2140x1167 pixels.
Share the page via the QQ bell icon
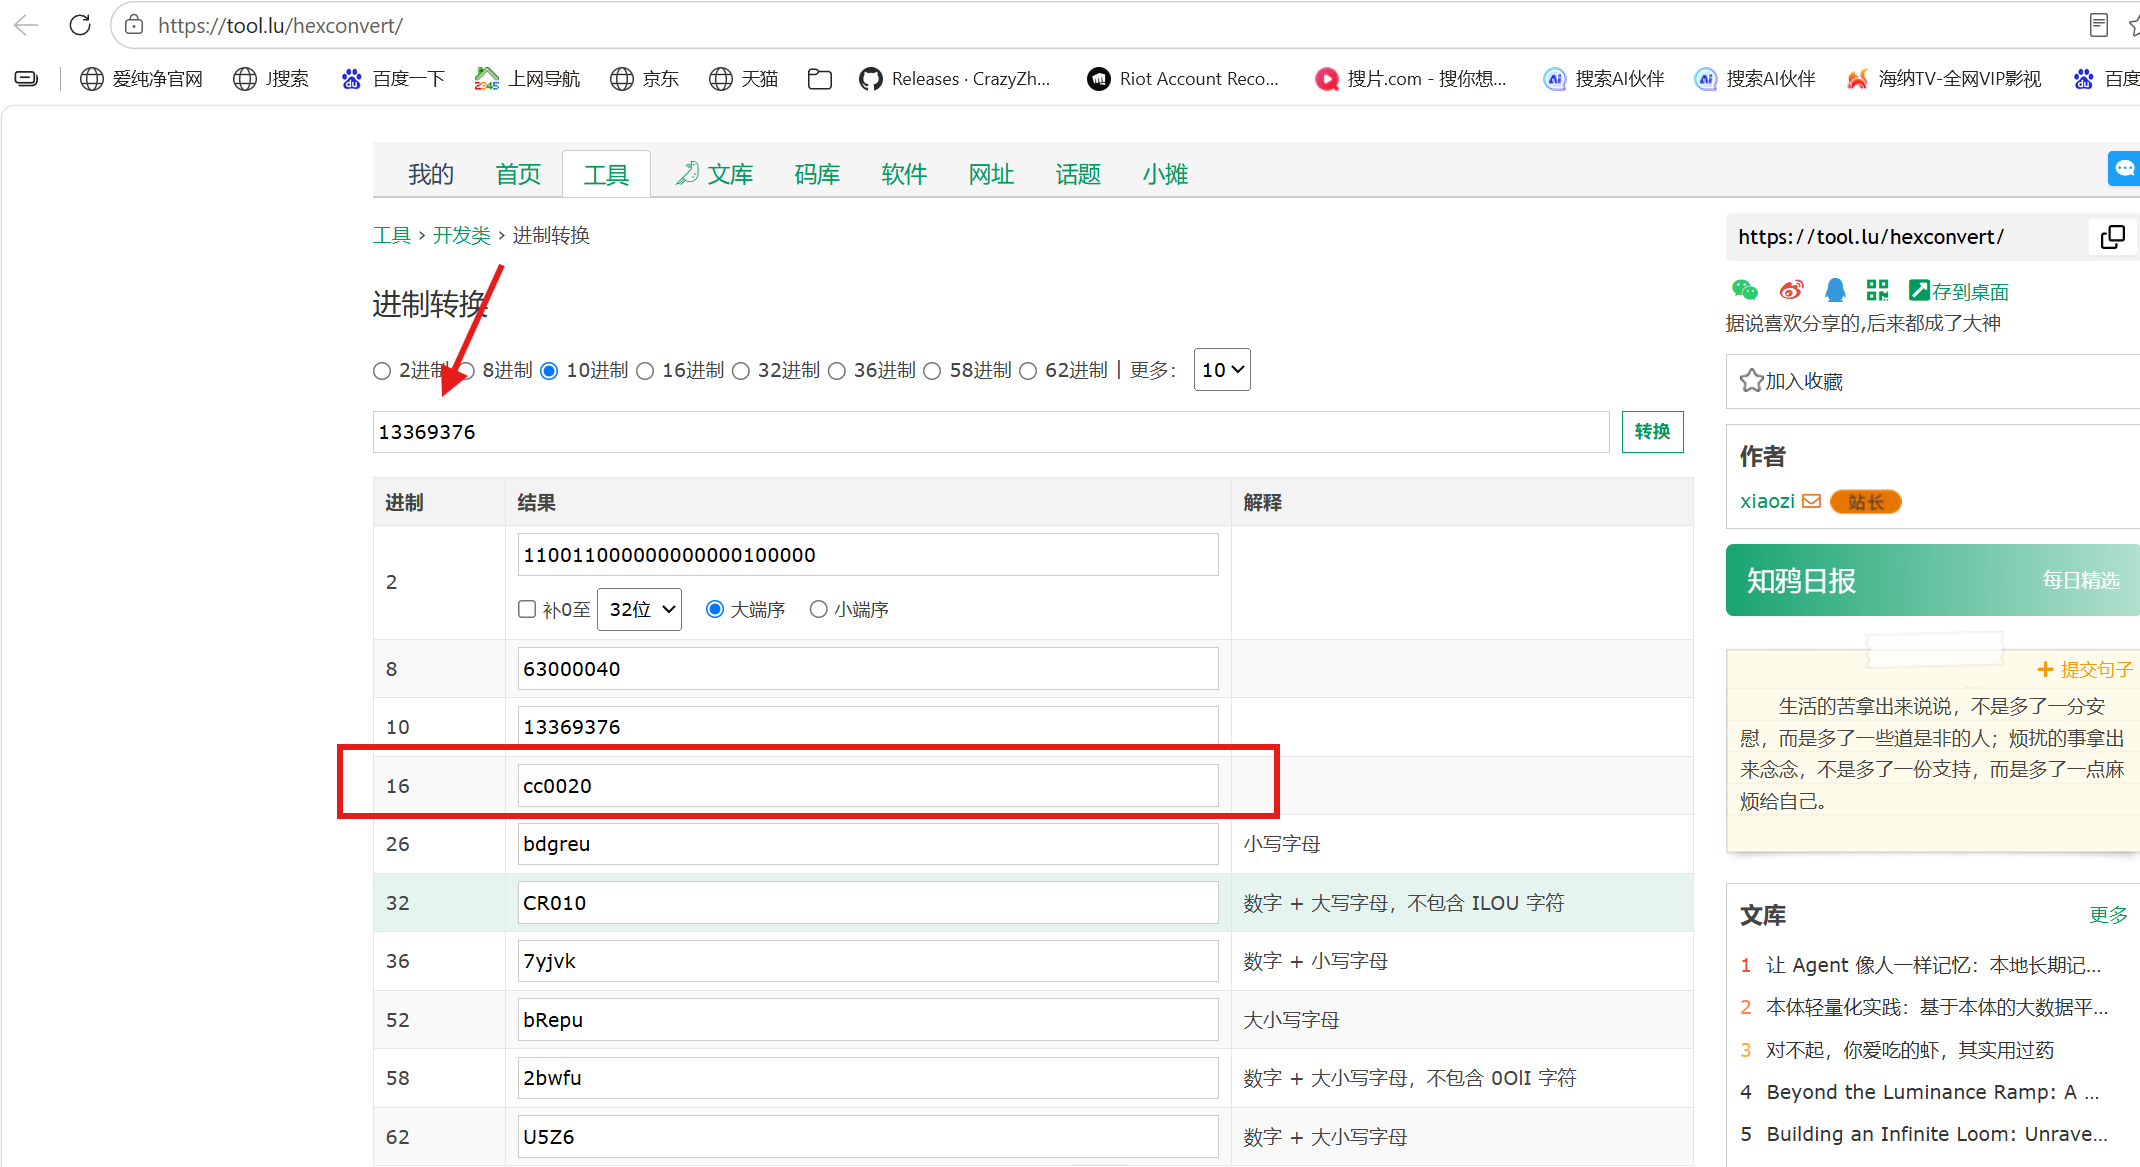pos(1835,290)
